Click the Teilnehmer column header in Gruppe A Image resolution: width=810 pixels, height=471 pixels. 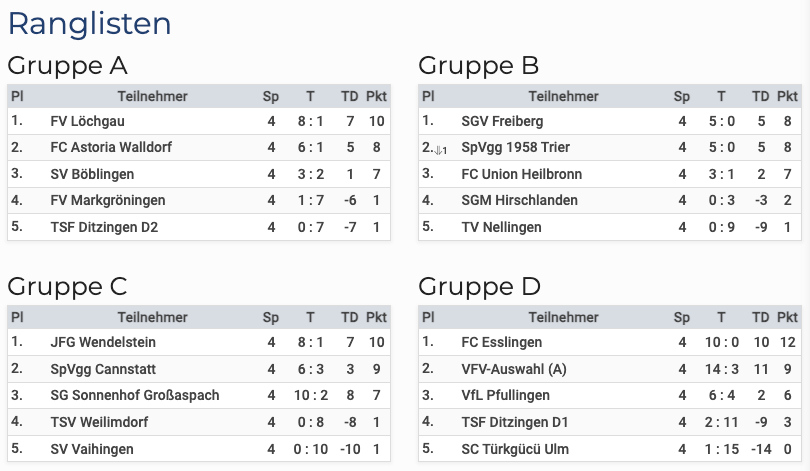tap(152, 96)
